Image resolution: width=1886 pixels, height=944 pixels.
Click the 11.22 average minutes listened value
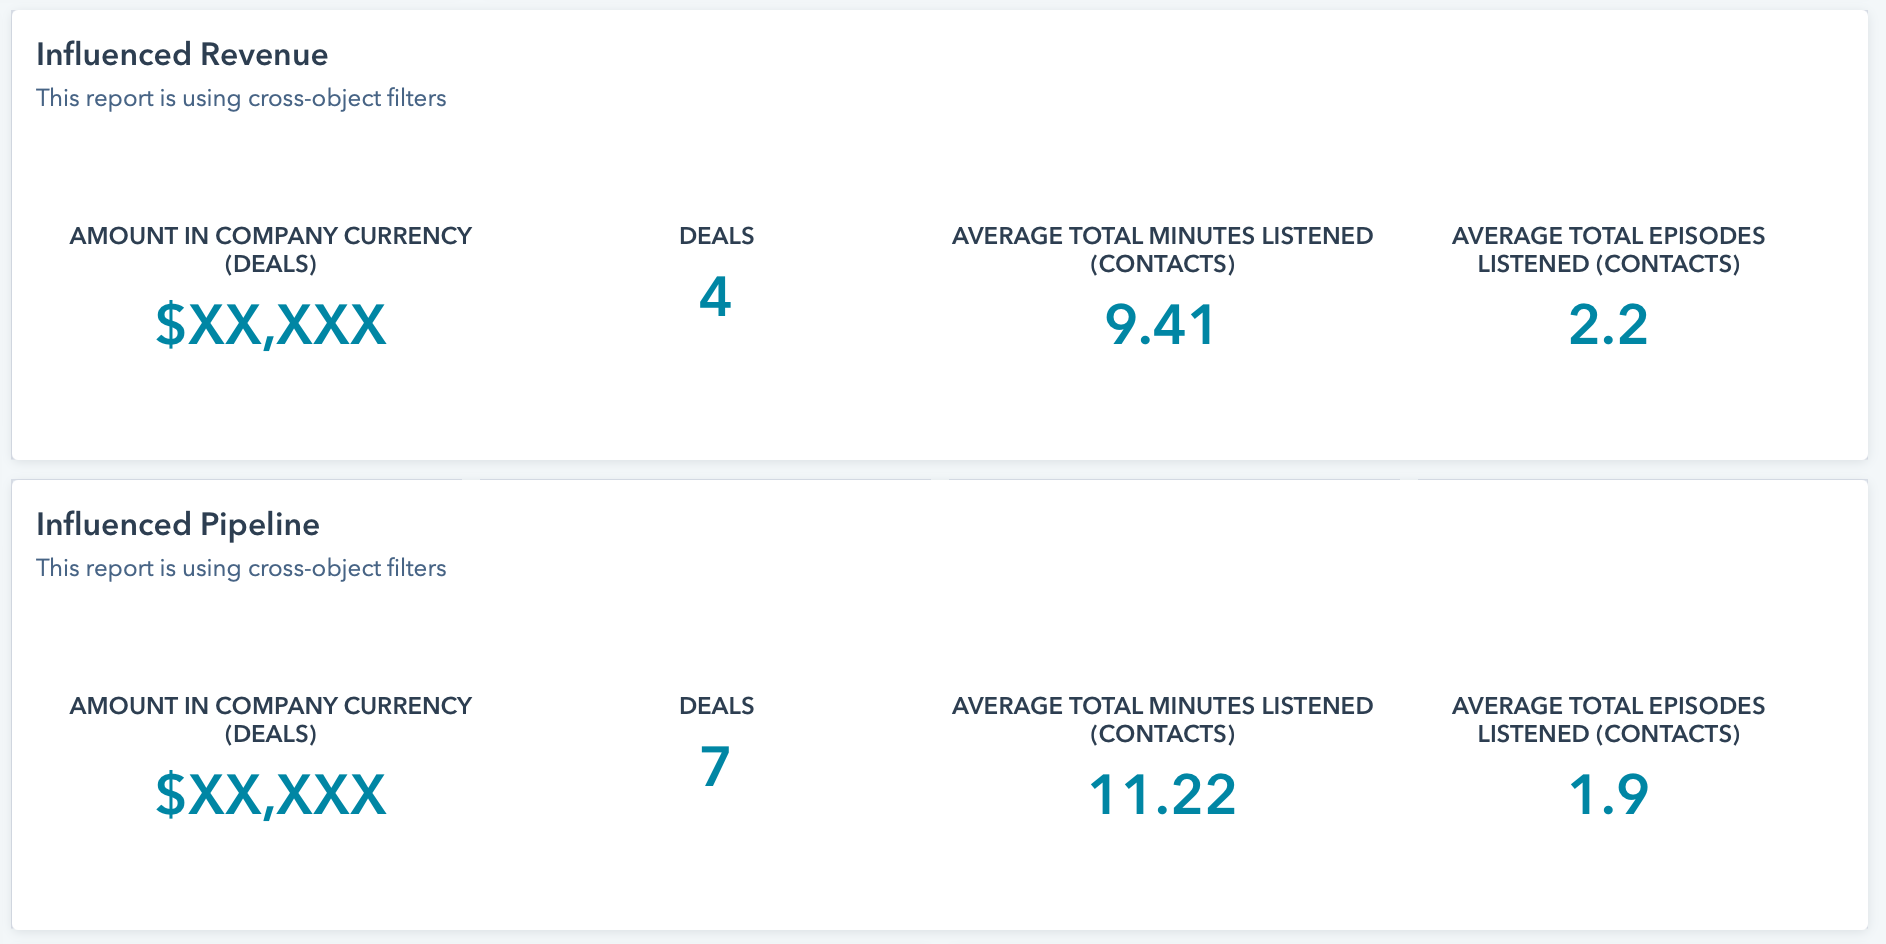[1162, 795]
